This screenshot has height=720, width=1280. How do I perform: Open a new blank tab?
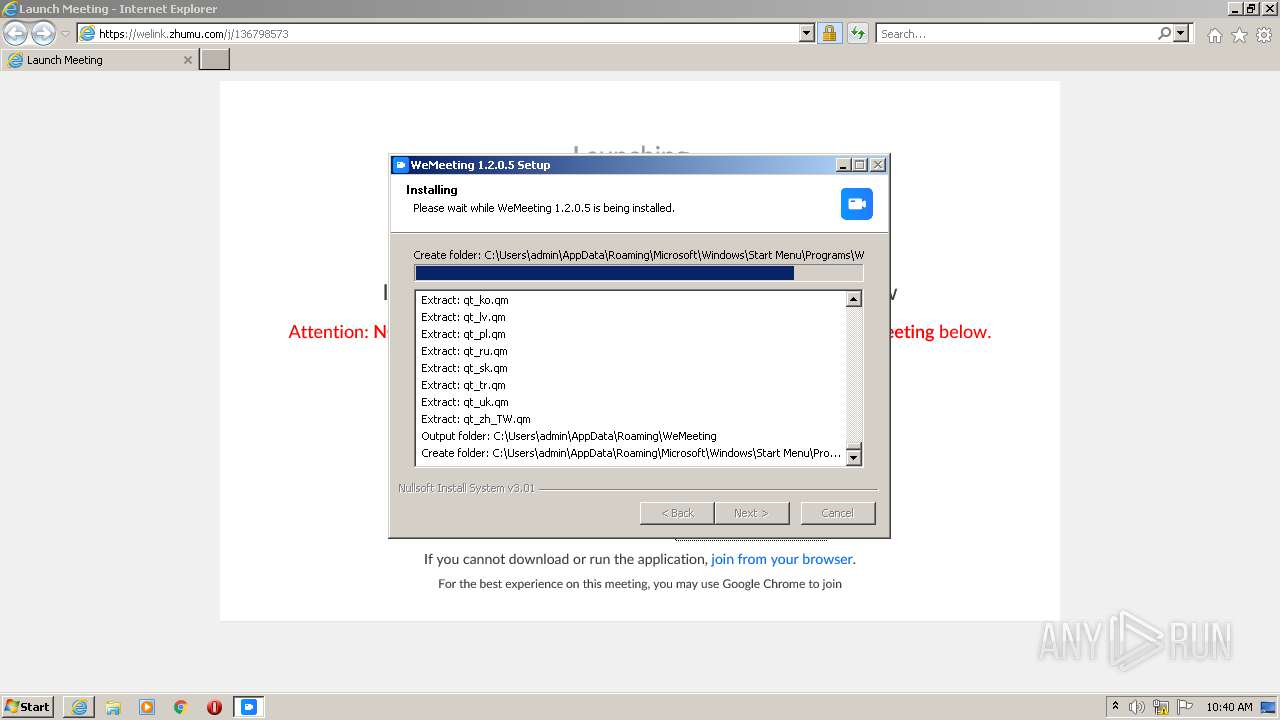coord(215,60)
